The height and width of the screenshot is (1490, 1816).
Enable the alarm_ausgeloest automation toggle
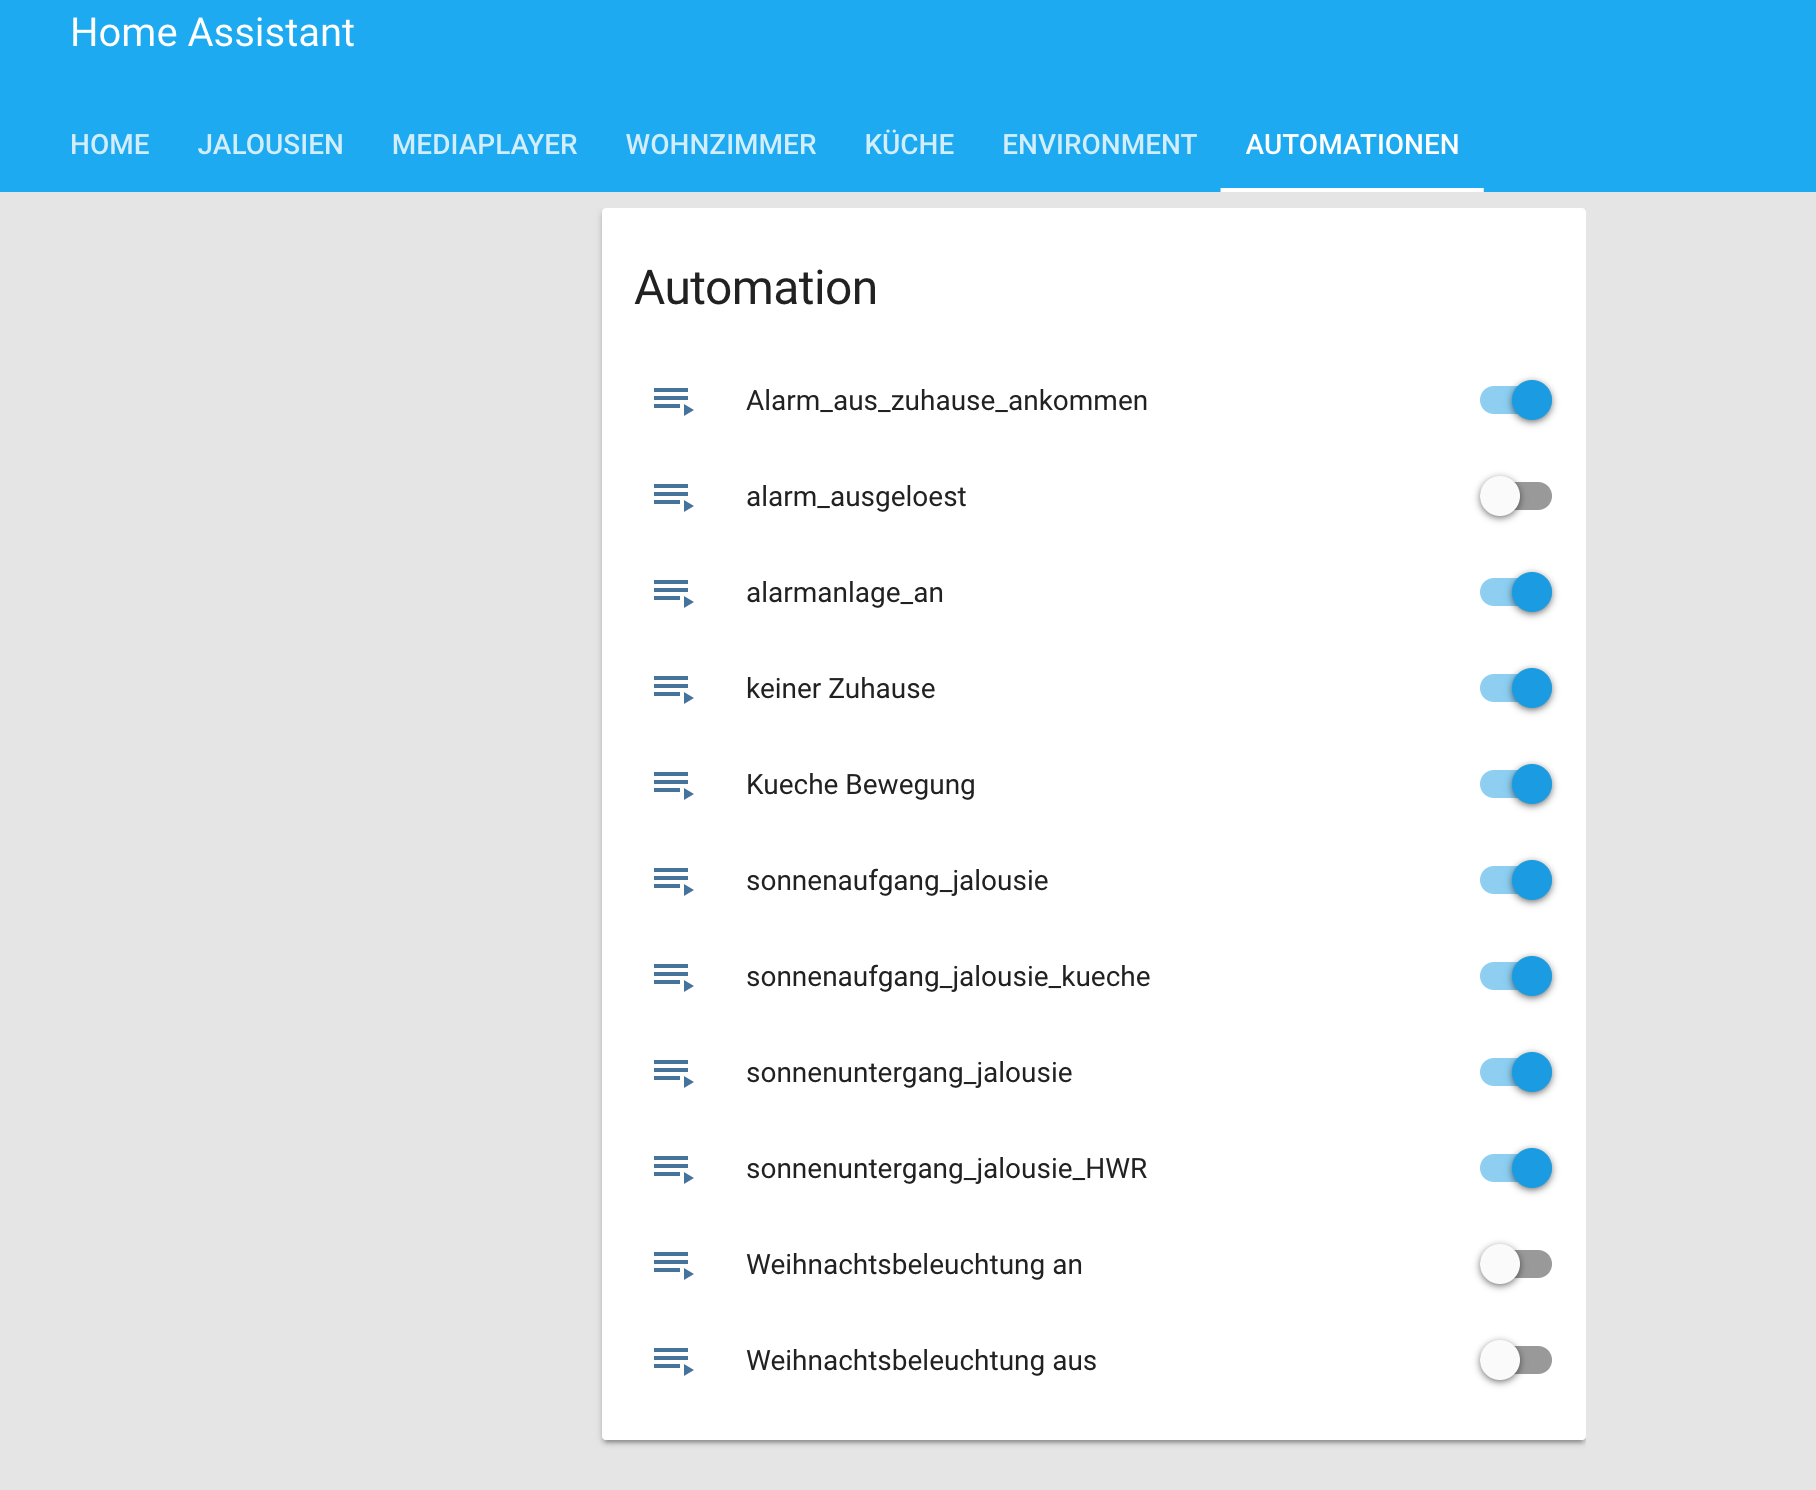pos(1514,495)
